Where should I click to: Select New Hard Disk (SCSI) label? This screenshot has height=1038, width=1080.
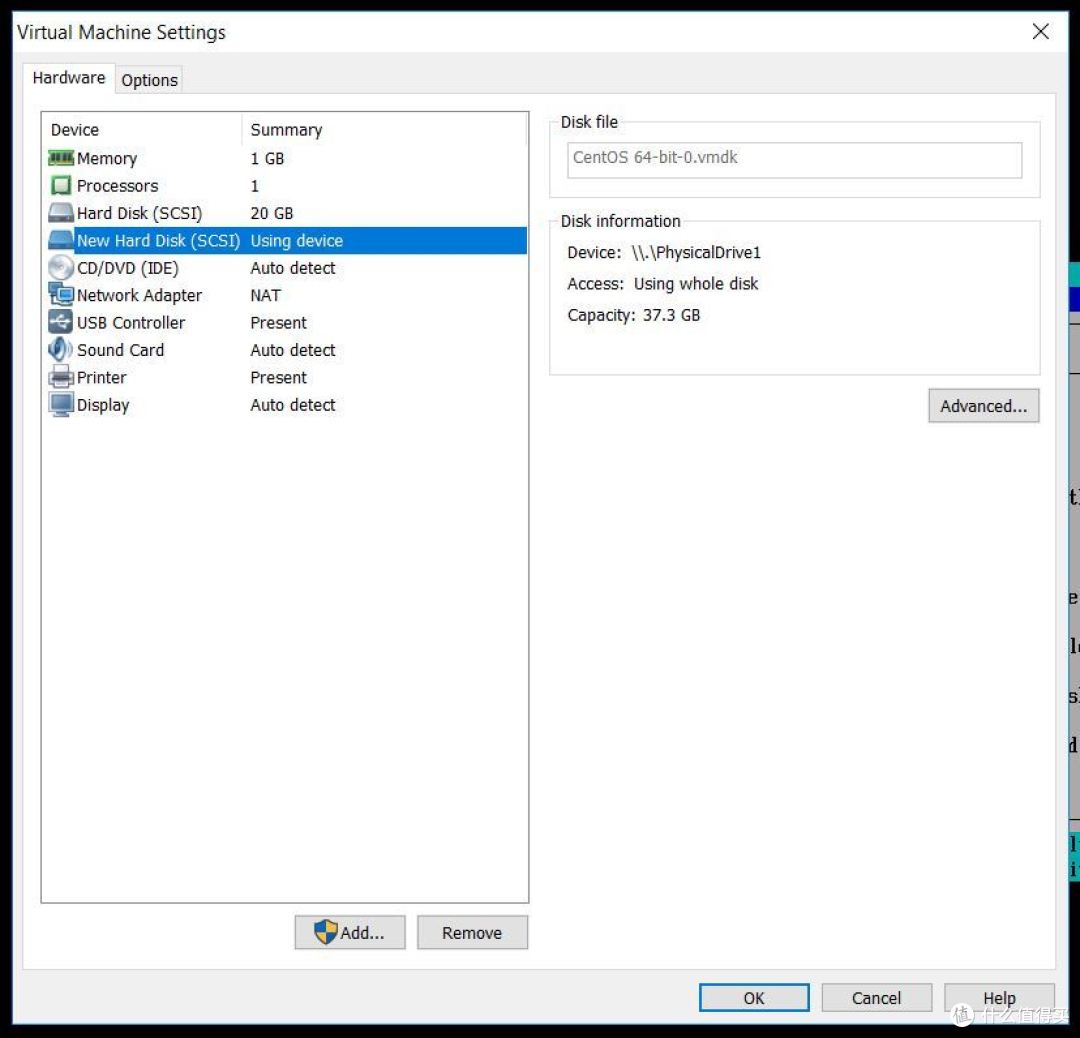[x=158, y=240]
